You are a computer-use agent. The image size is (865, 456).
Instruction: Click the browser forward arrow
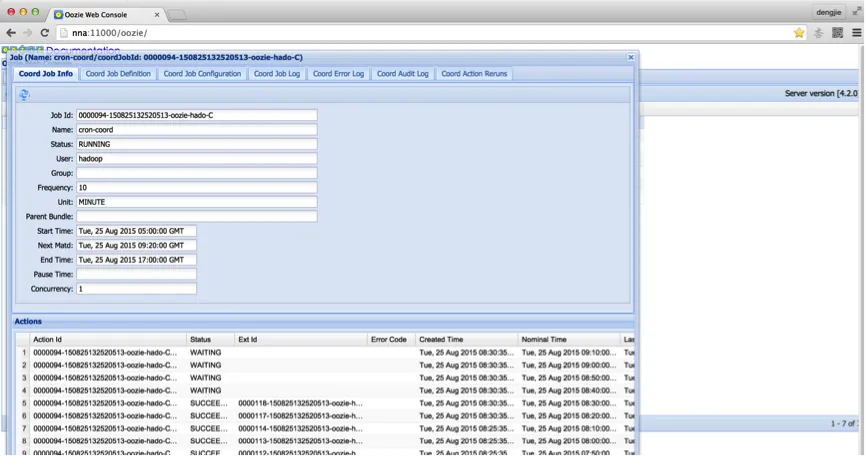pyautogui.click(x=28, y=33)
